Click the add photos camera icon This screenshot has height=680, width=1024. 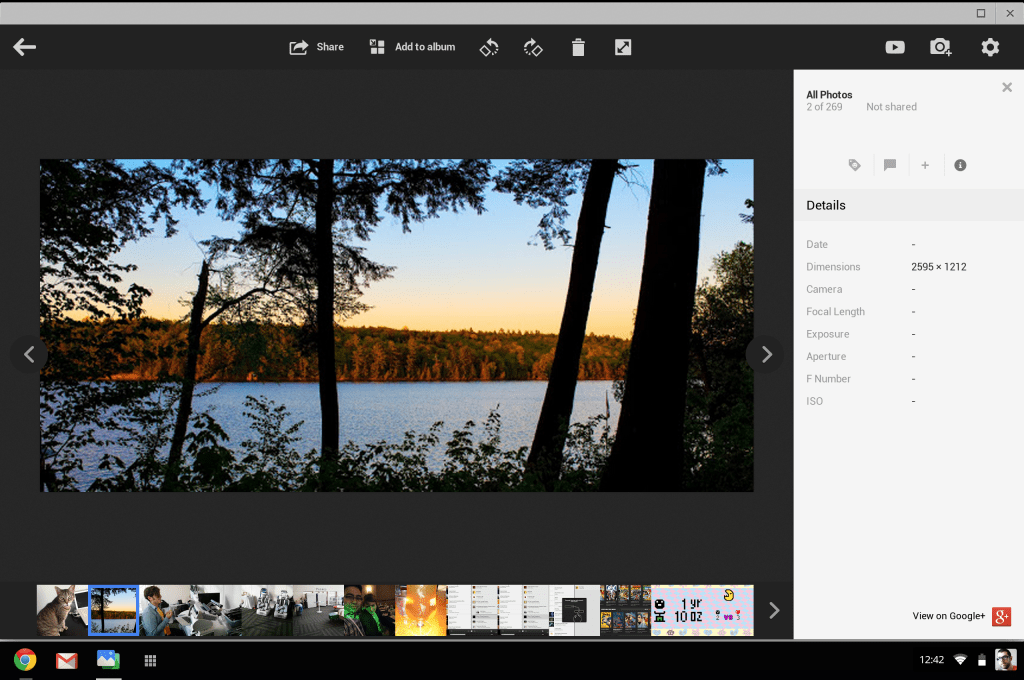click(941, 47)
